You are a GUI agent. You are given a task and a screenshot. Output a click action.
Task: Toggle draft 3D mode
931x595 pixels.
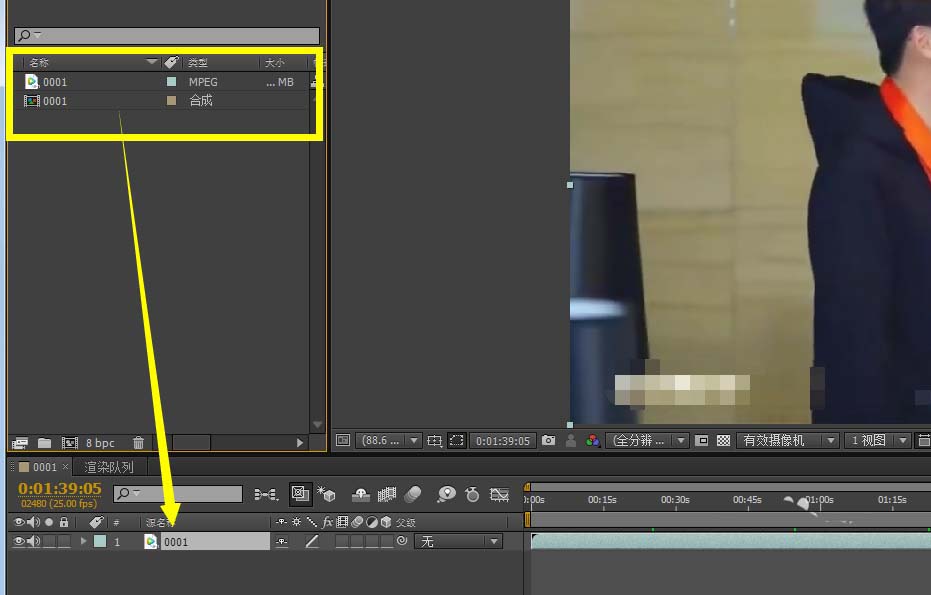pos(326,494)
